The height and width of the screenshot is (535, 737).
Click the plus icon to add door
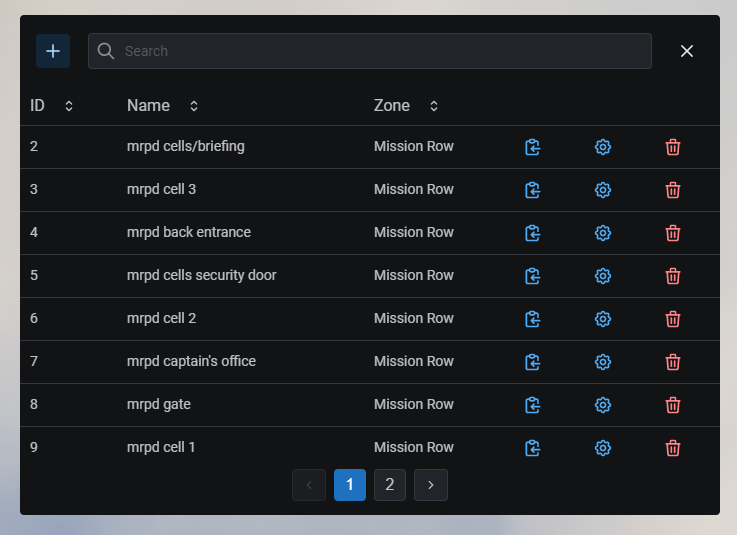[x=53, y=51]
